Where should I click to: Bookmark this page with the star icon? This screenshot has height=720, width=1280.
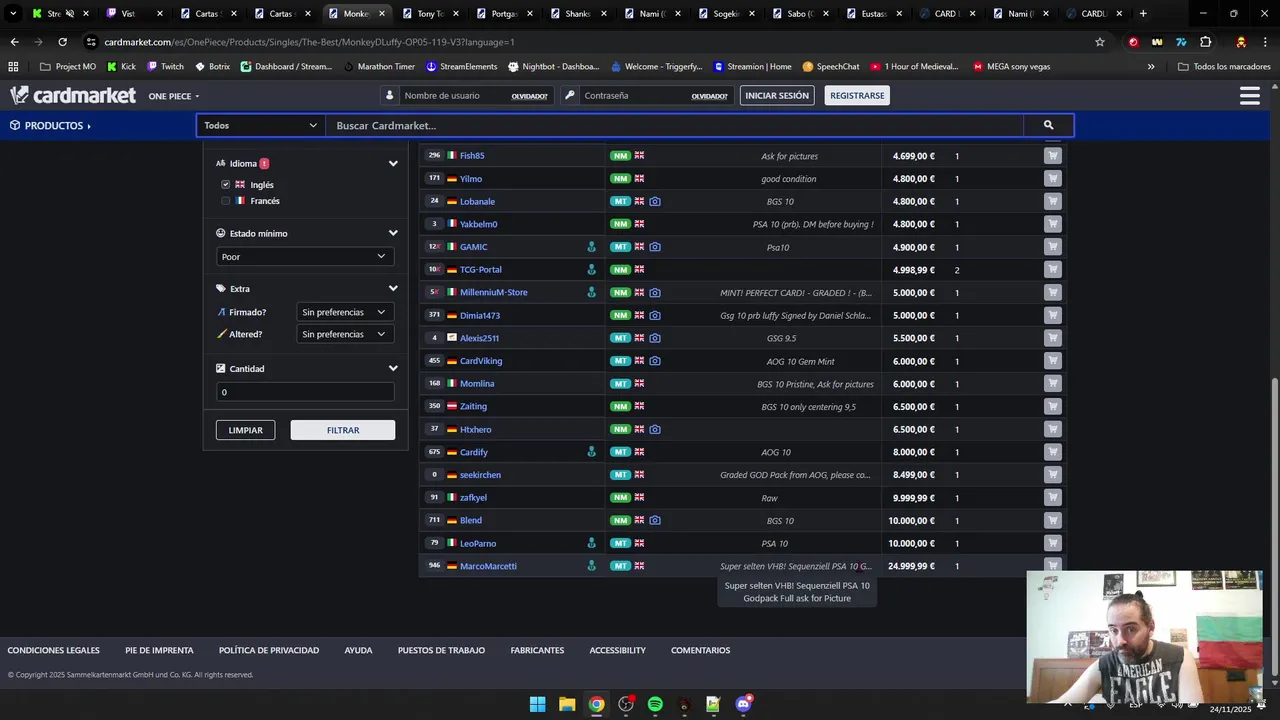click(x=1100, y=42)
